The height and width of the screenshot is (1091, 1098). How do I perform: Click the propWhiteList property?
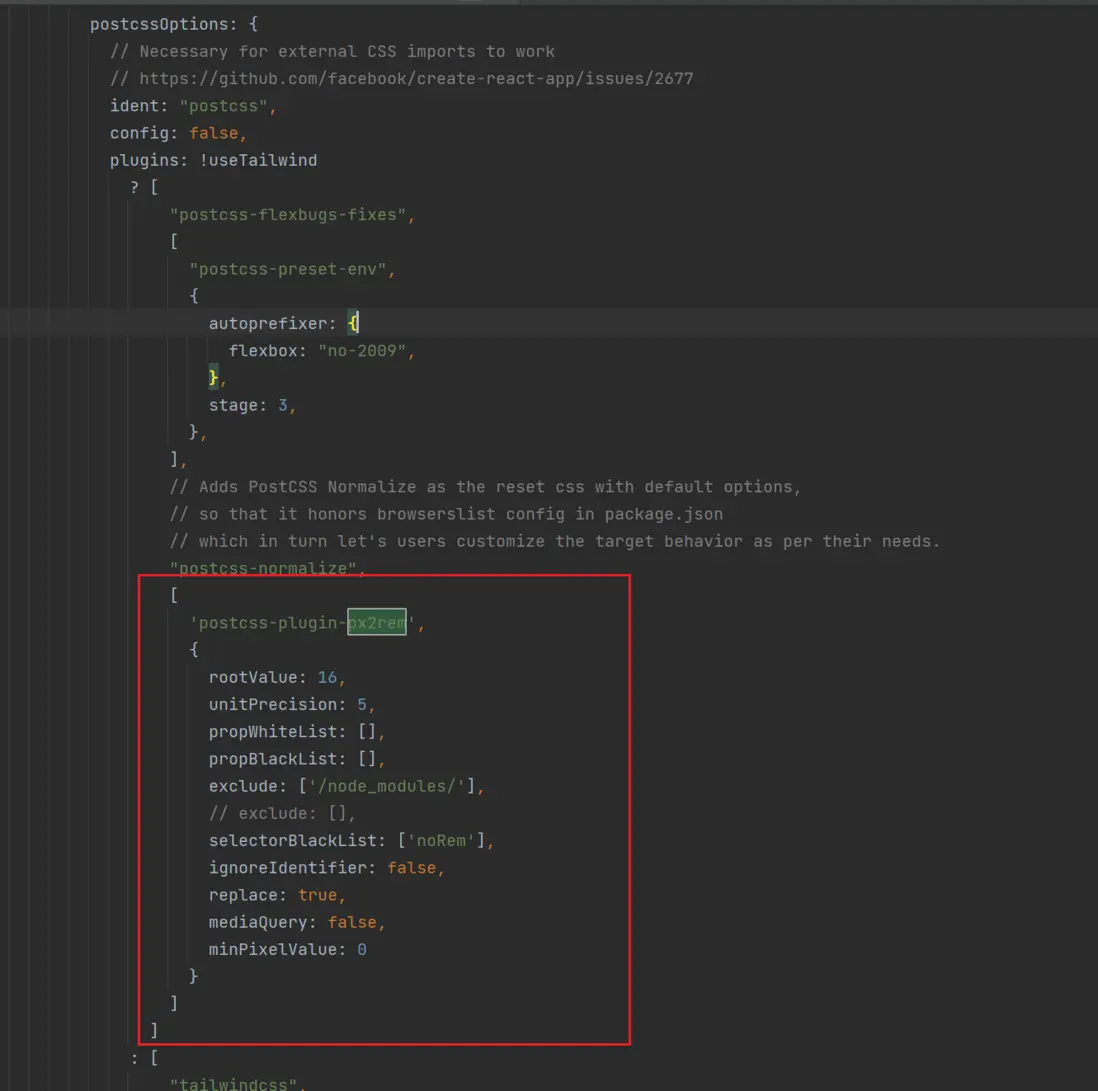(x=273, y=732)
